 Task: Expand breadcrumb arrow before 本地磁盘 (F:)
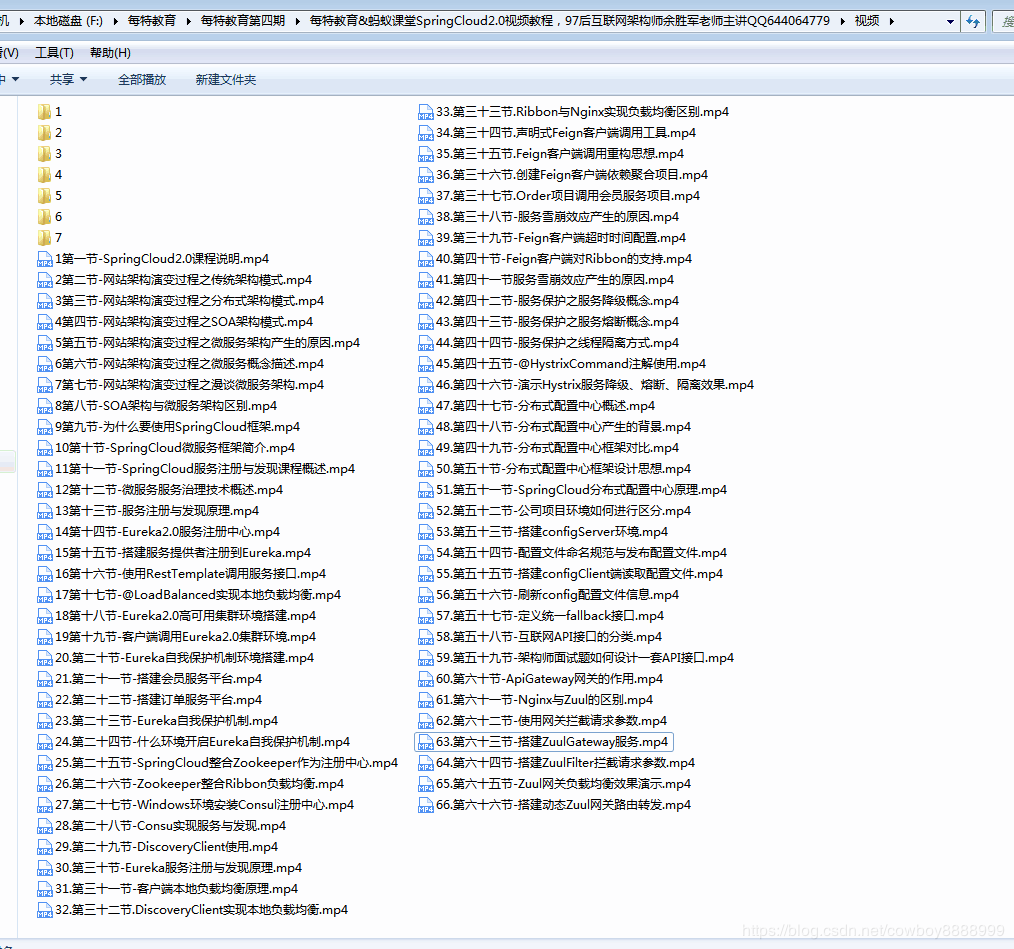[x=21, y=21]
